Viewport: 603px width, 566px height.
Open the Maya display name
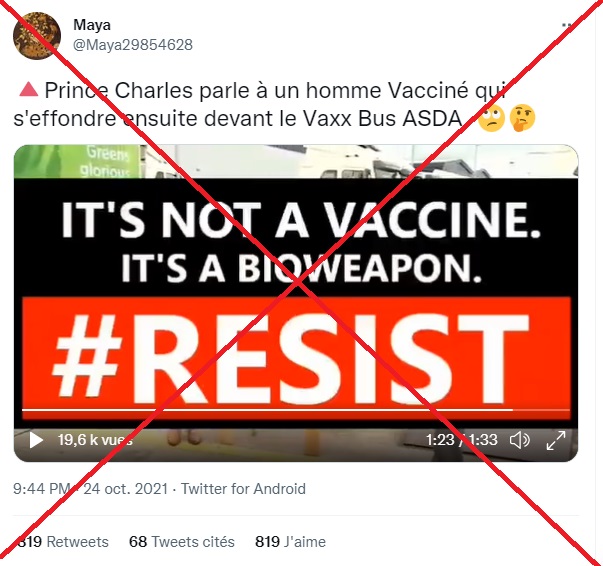(x=92, y=25)
